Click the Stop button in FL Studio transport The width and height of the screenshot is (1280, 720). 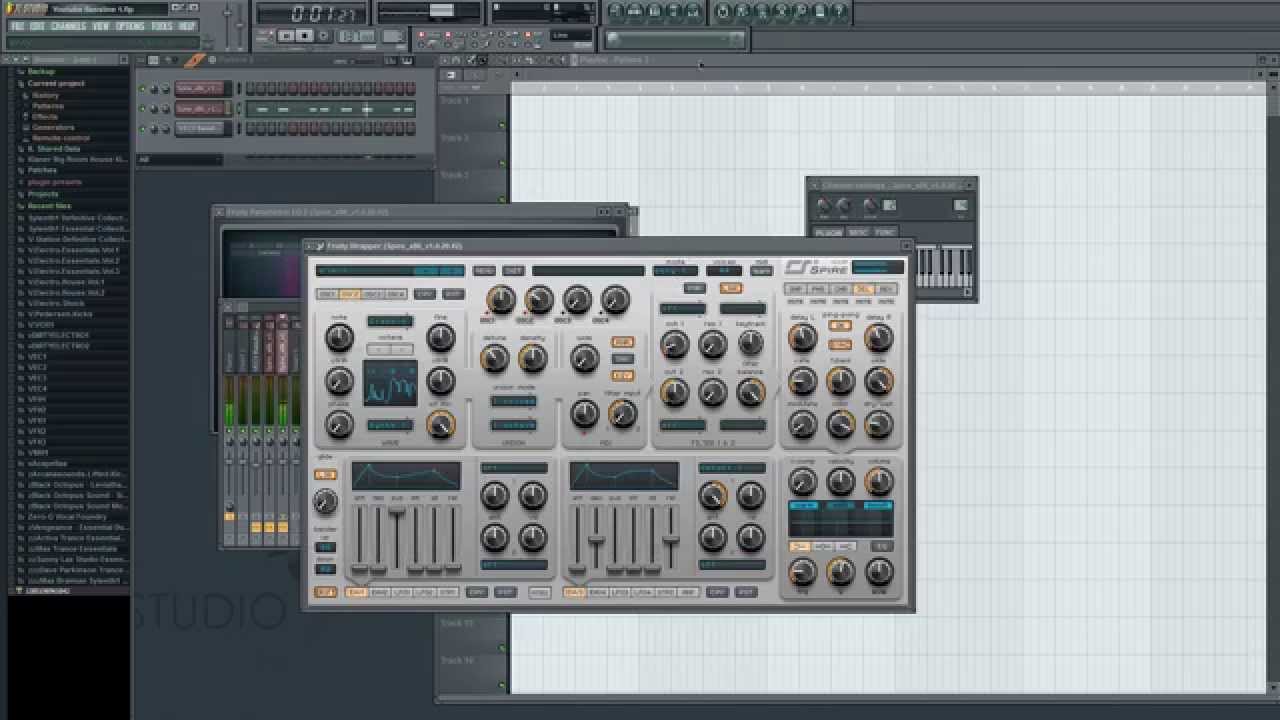point(304,35)
